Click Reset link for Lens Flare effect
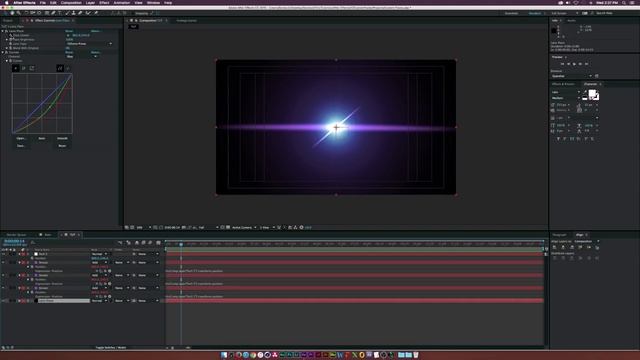This screenshot has width=640, height=360. [x=69, y=31]
